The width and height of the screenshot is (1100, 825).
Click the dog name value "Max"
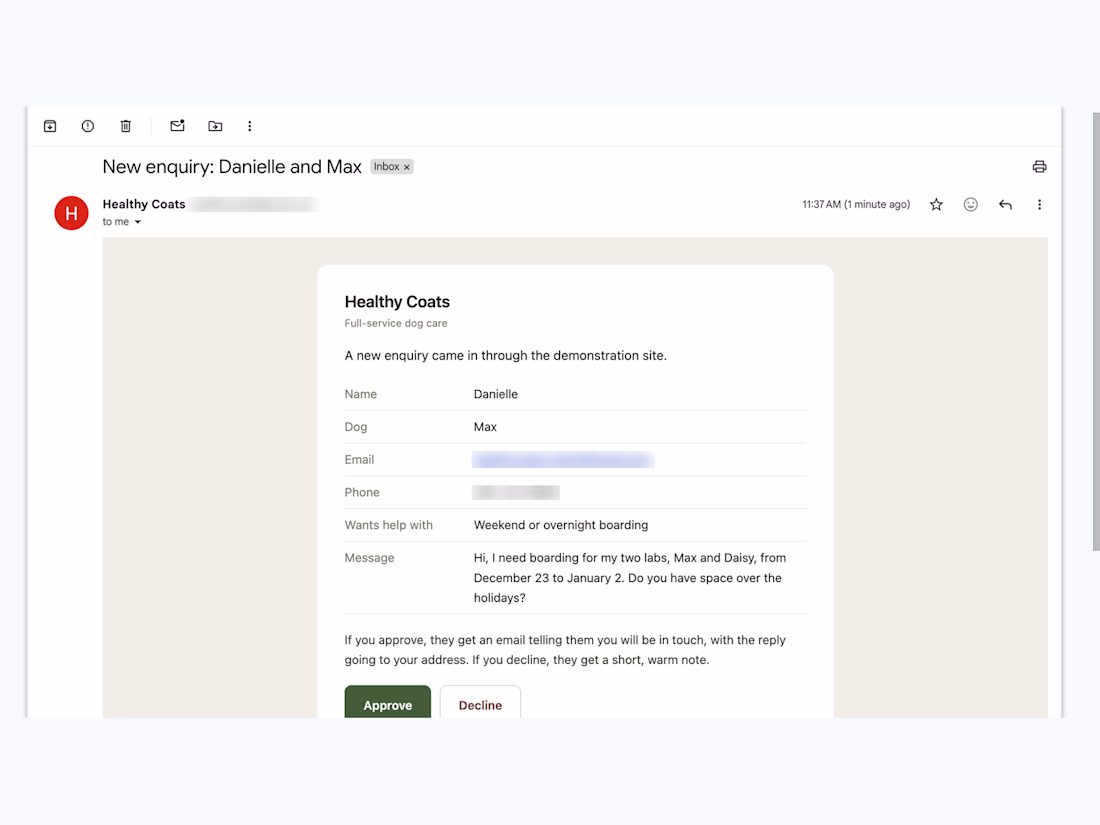[x=485, y=427]
